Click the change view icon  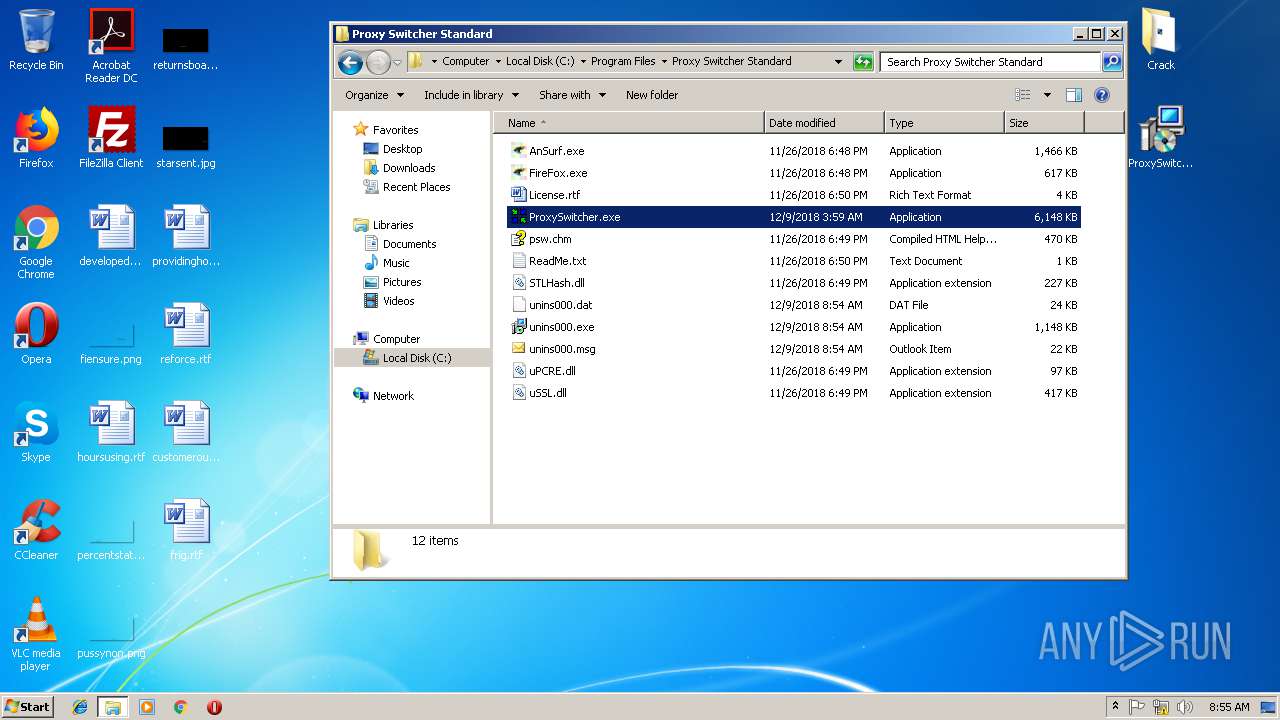[1023, 95]
